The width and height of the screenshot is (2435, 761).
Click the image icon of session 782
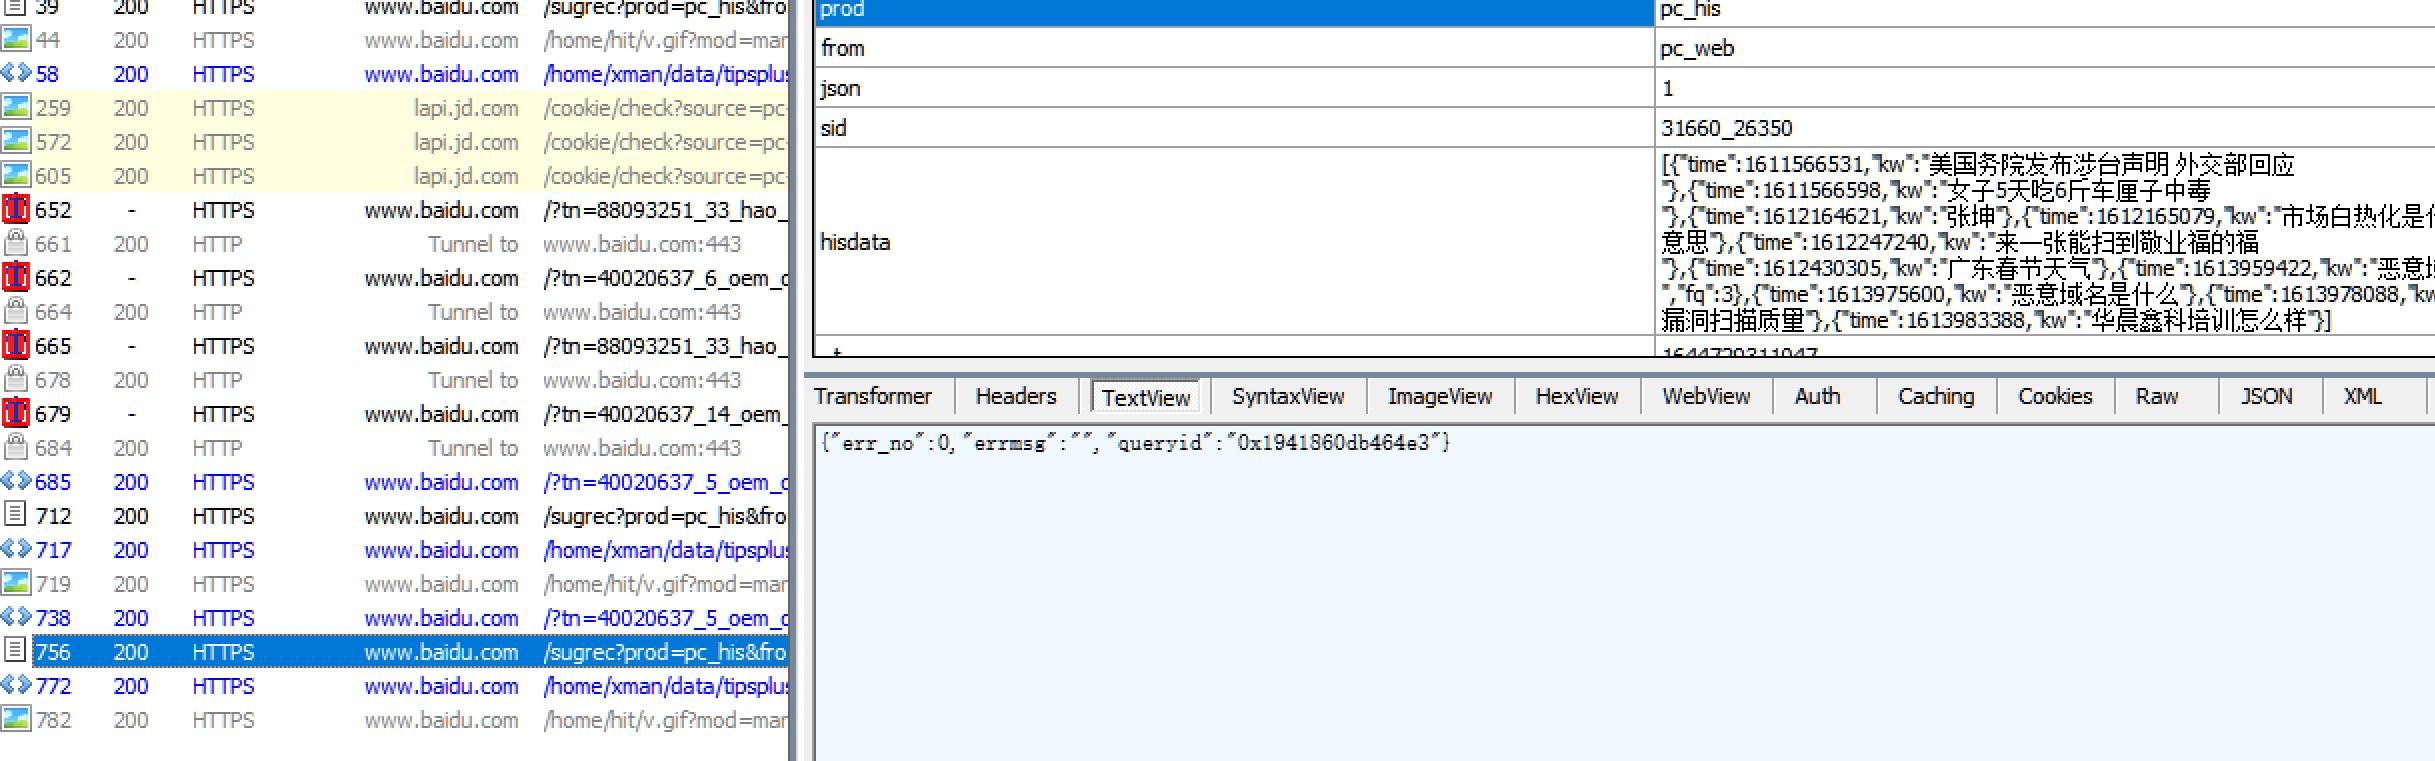pos(16,720)
